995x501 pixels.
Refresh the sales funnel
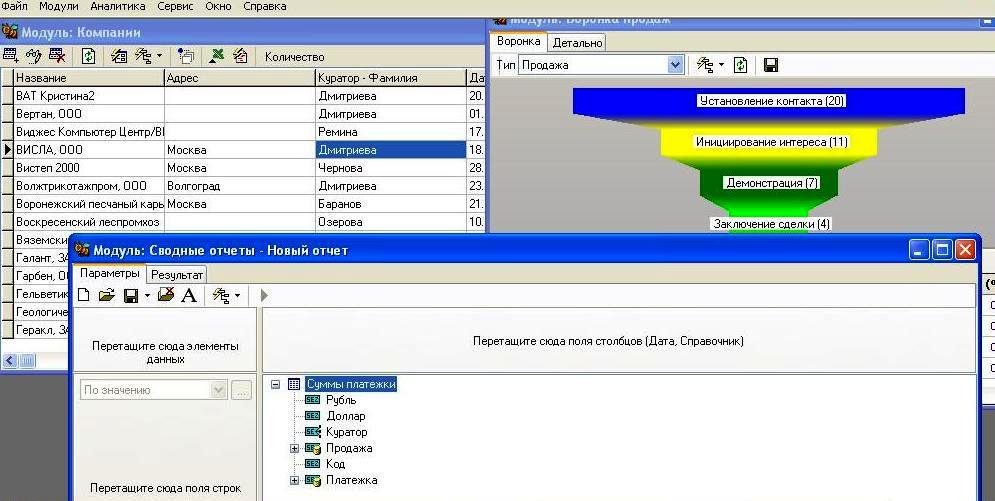click(741, 64)
